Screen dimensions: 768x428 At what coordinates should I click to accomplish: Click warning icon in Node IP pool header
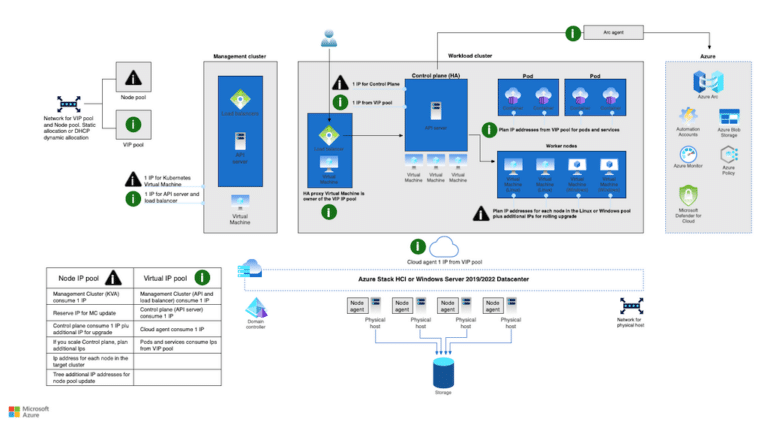point(113,278)
